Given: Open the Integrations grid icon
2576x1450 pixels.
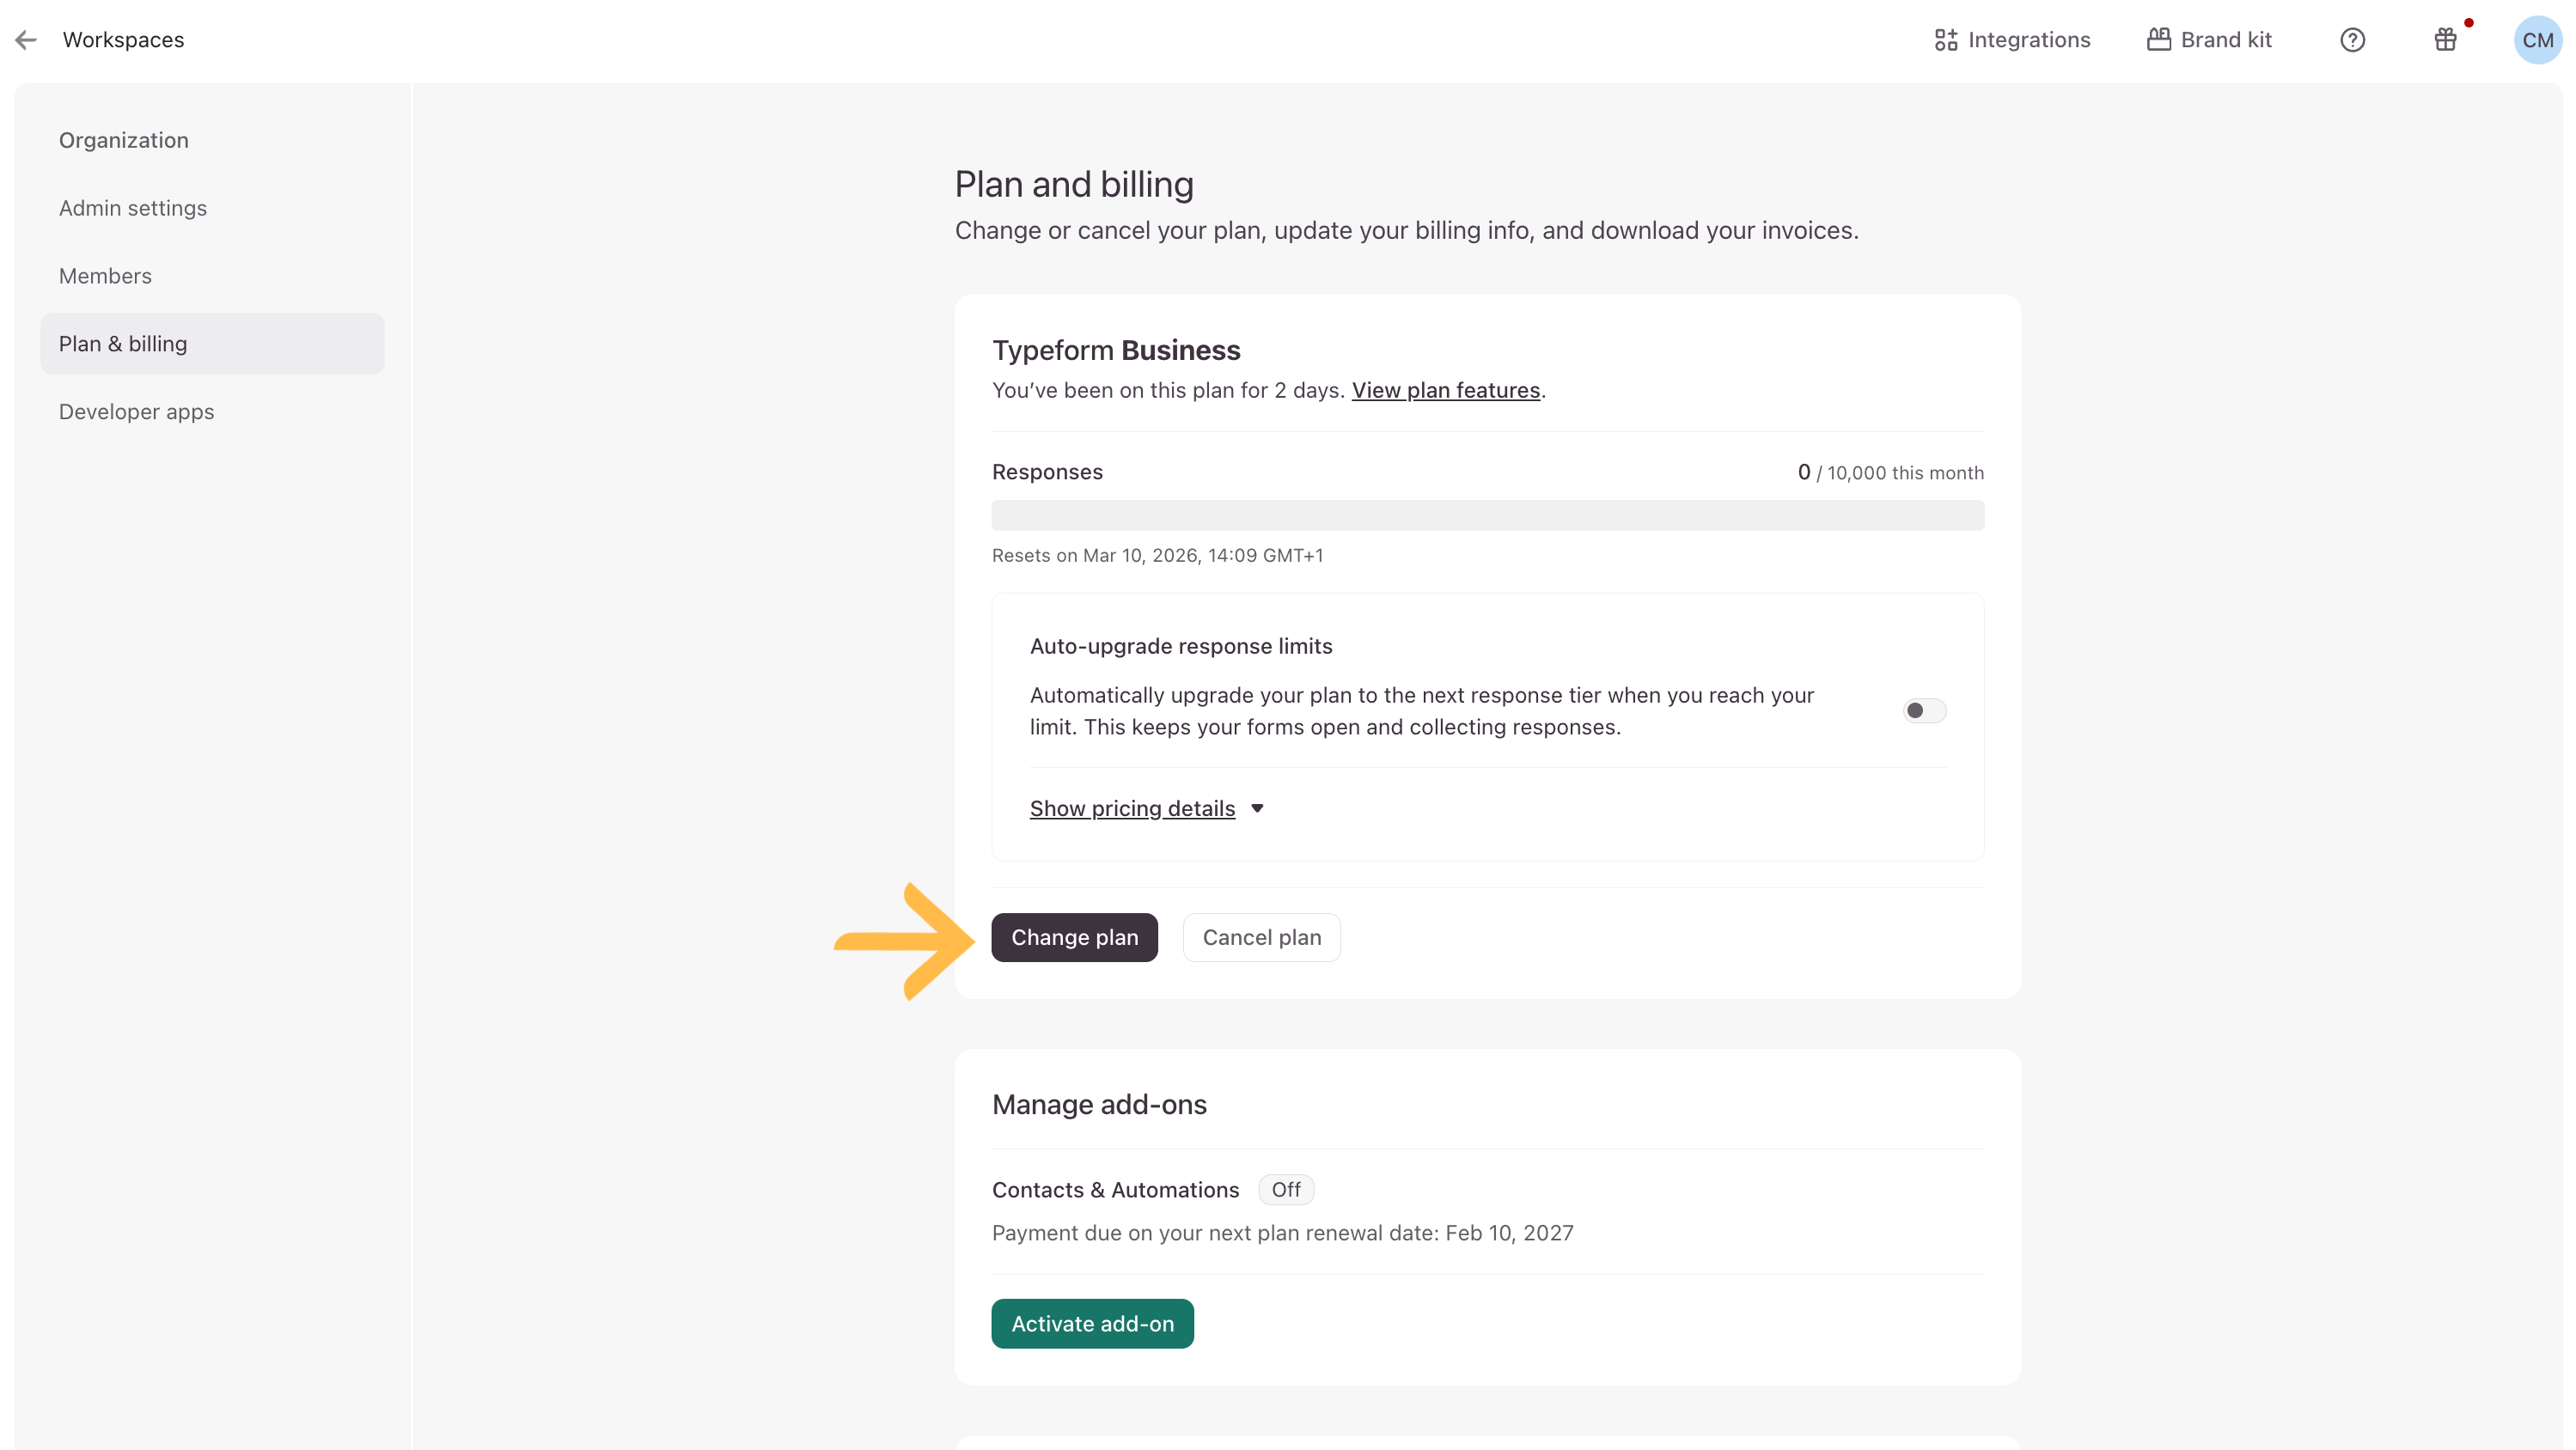Looking at the screenshot, I should click(x=1945, y=40).
